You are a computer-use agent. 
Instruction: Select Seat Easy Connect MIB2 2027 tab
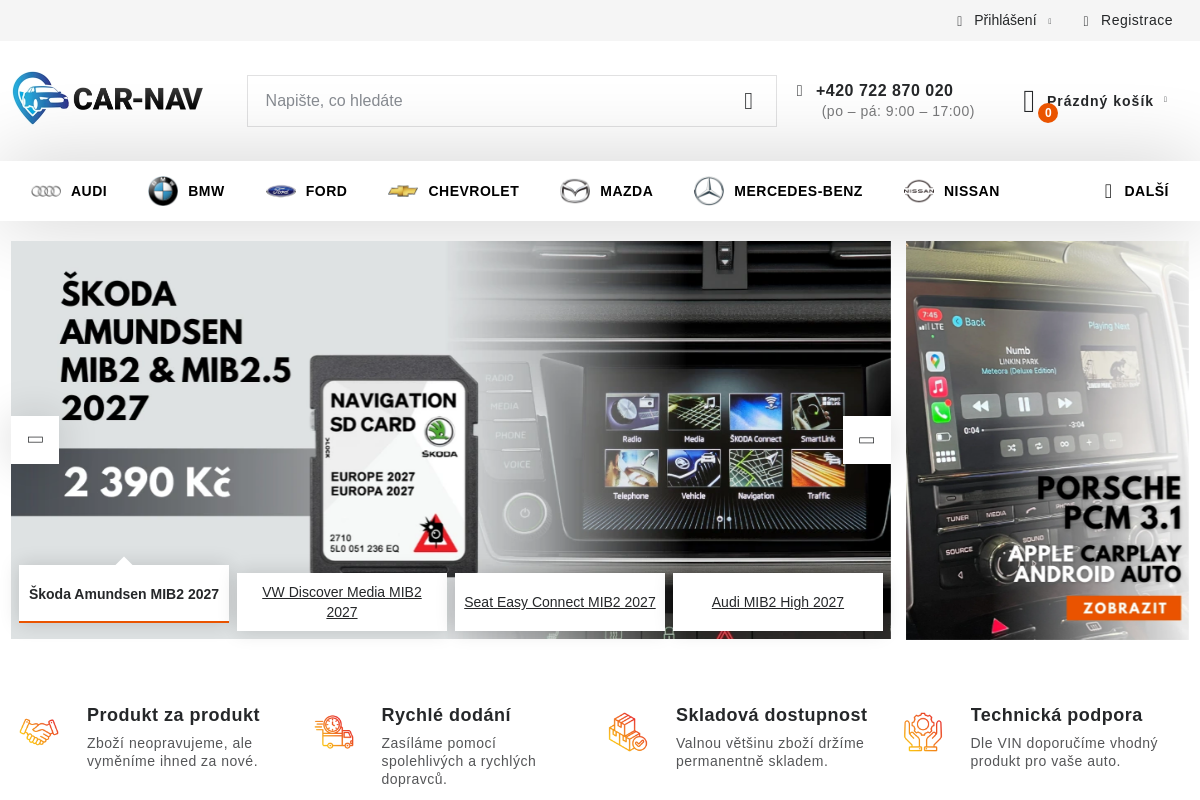(560, 602)
